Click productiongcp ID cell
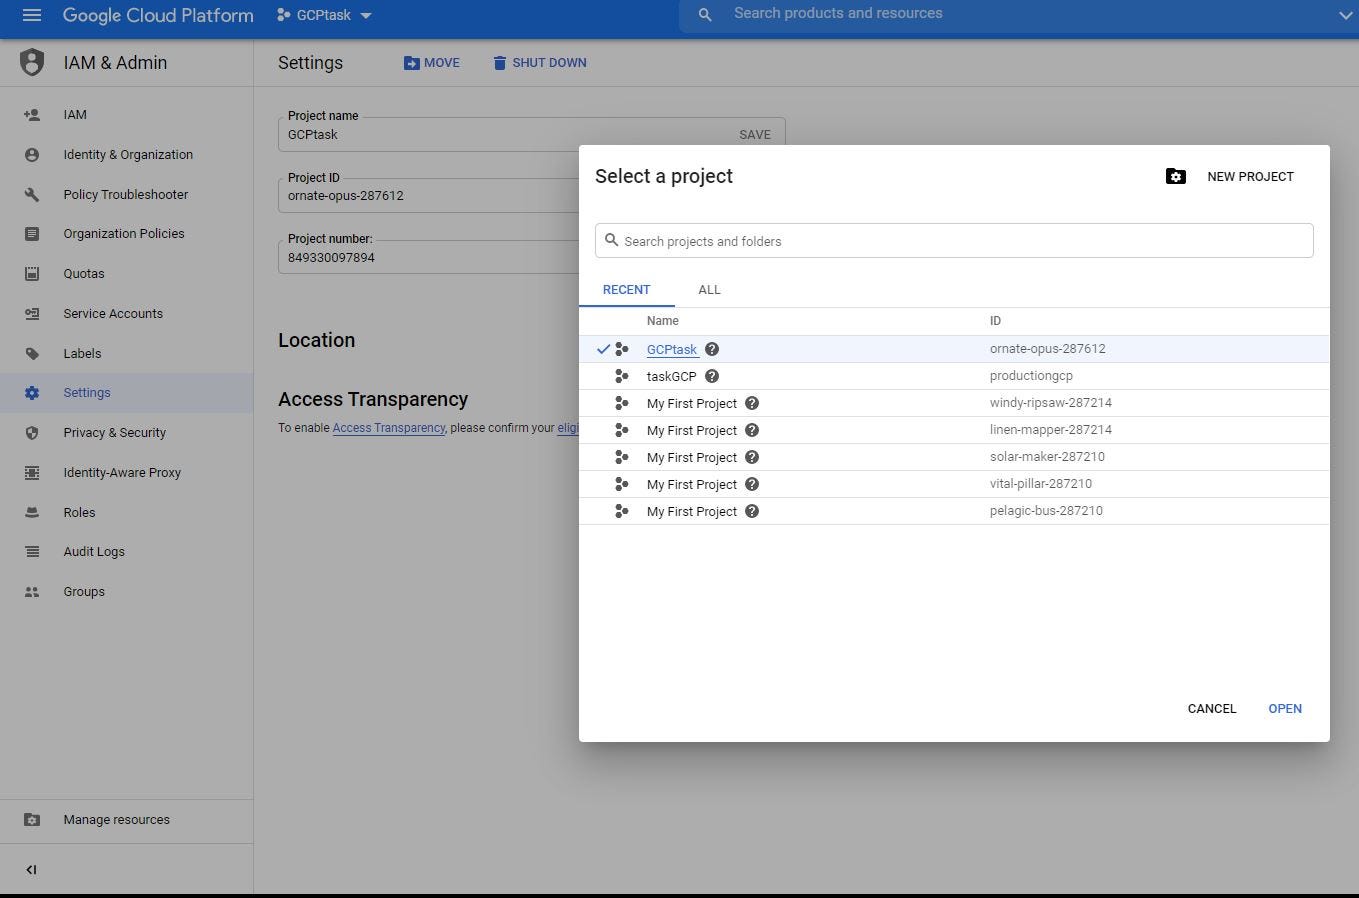The image size is (1359, 898). [1031, 376]
